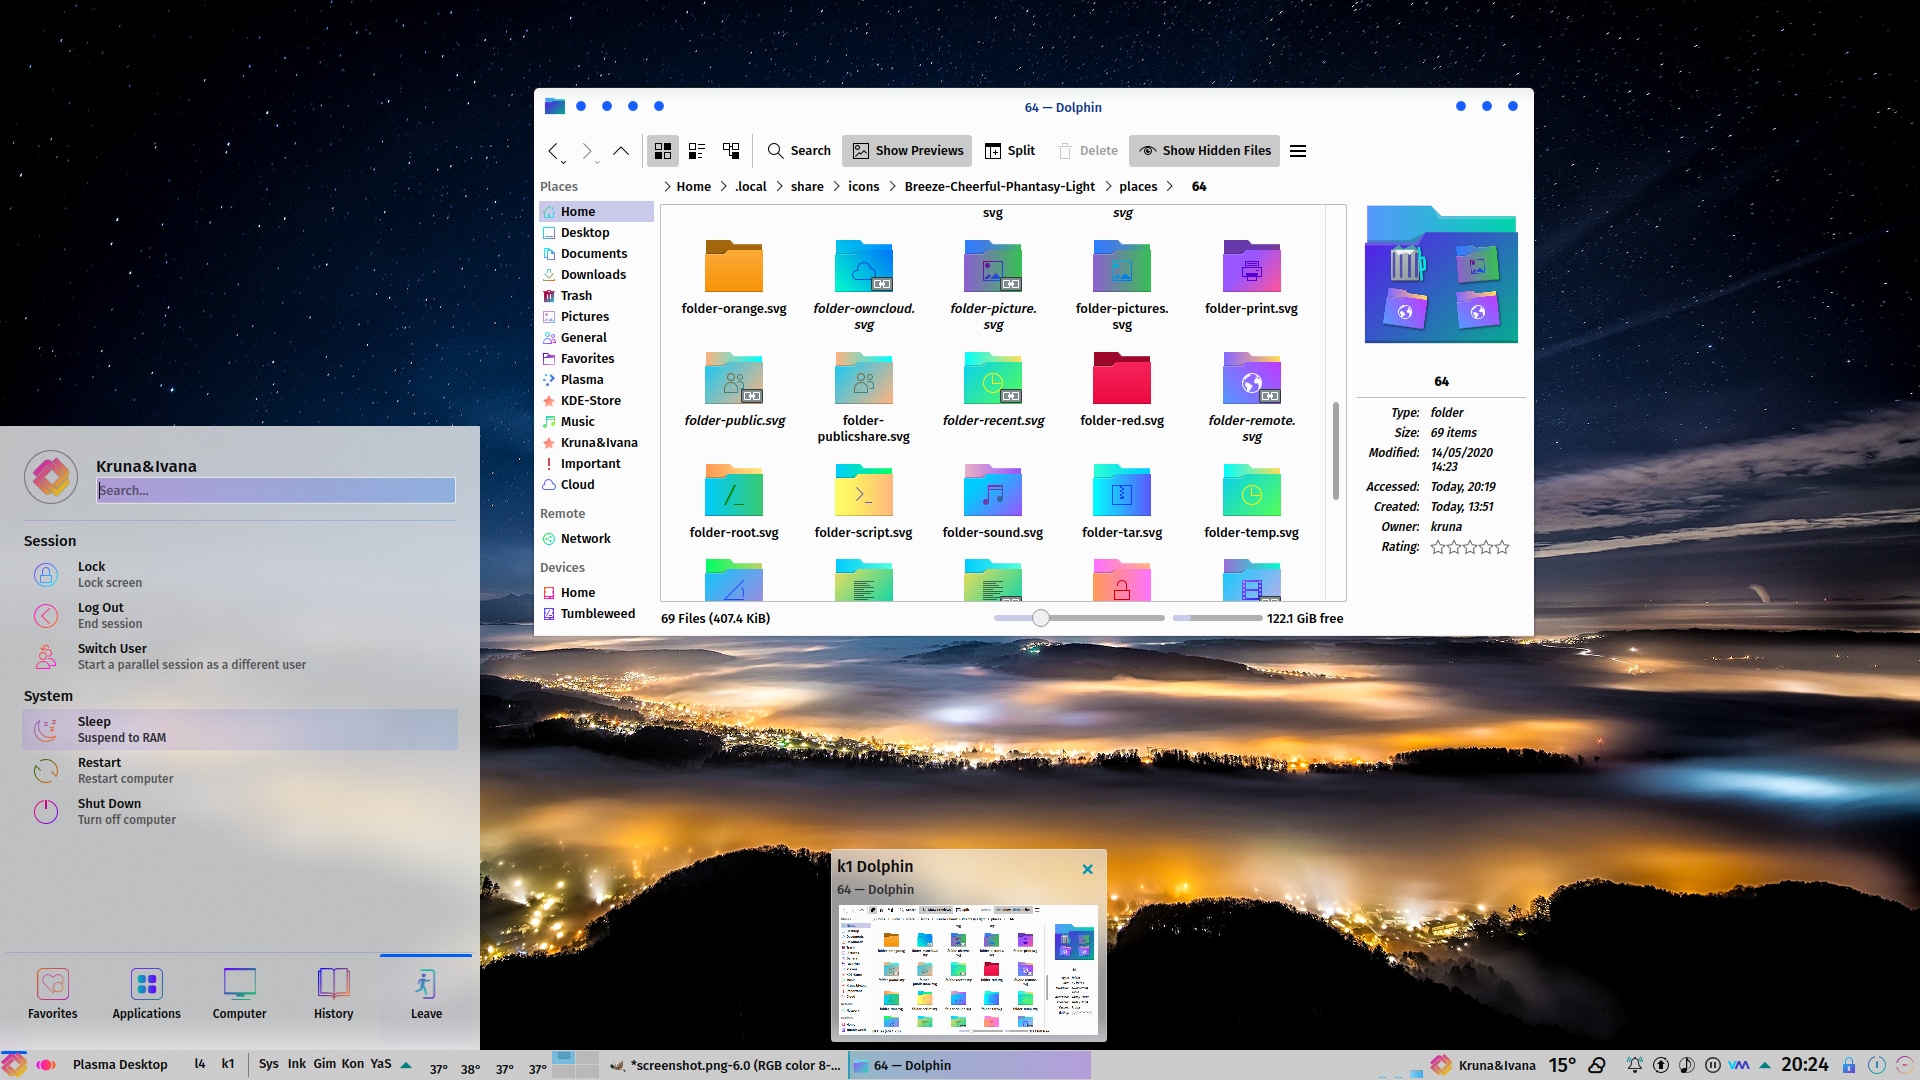This screenshot has width=1920, height=1080.
Task: Toggle Show Hidden Files in Dolphin
Action: [x=1204, y=151]
